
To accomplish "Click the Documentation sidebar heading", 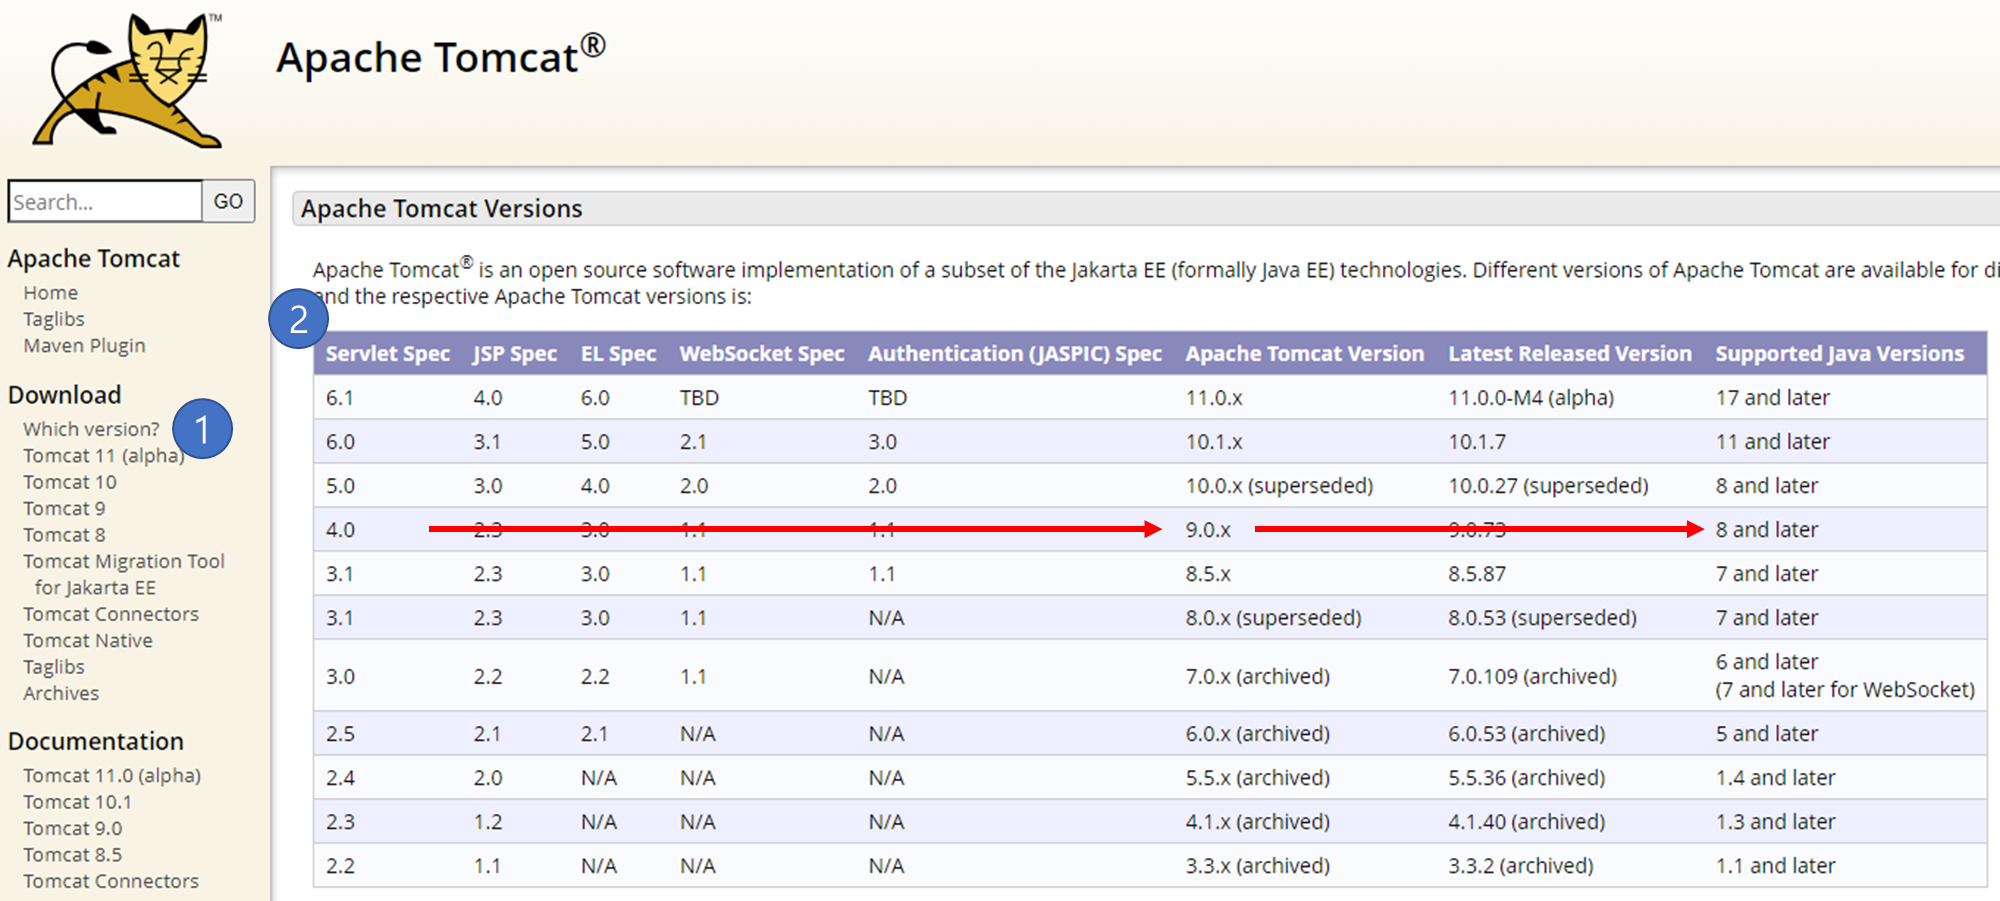I will pyautogui.click(x=96, y=741).
